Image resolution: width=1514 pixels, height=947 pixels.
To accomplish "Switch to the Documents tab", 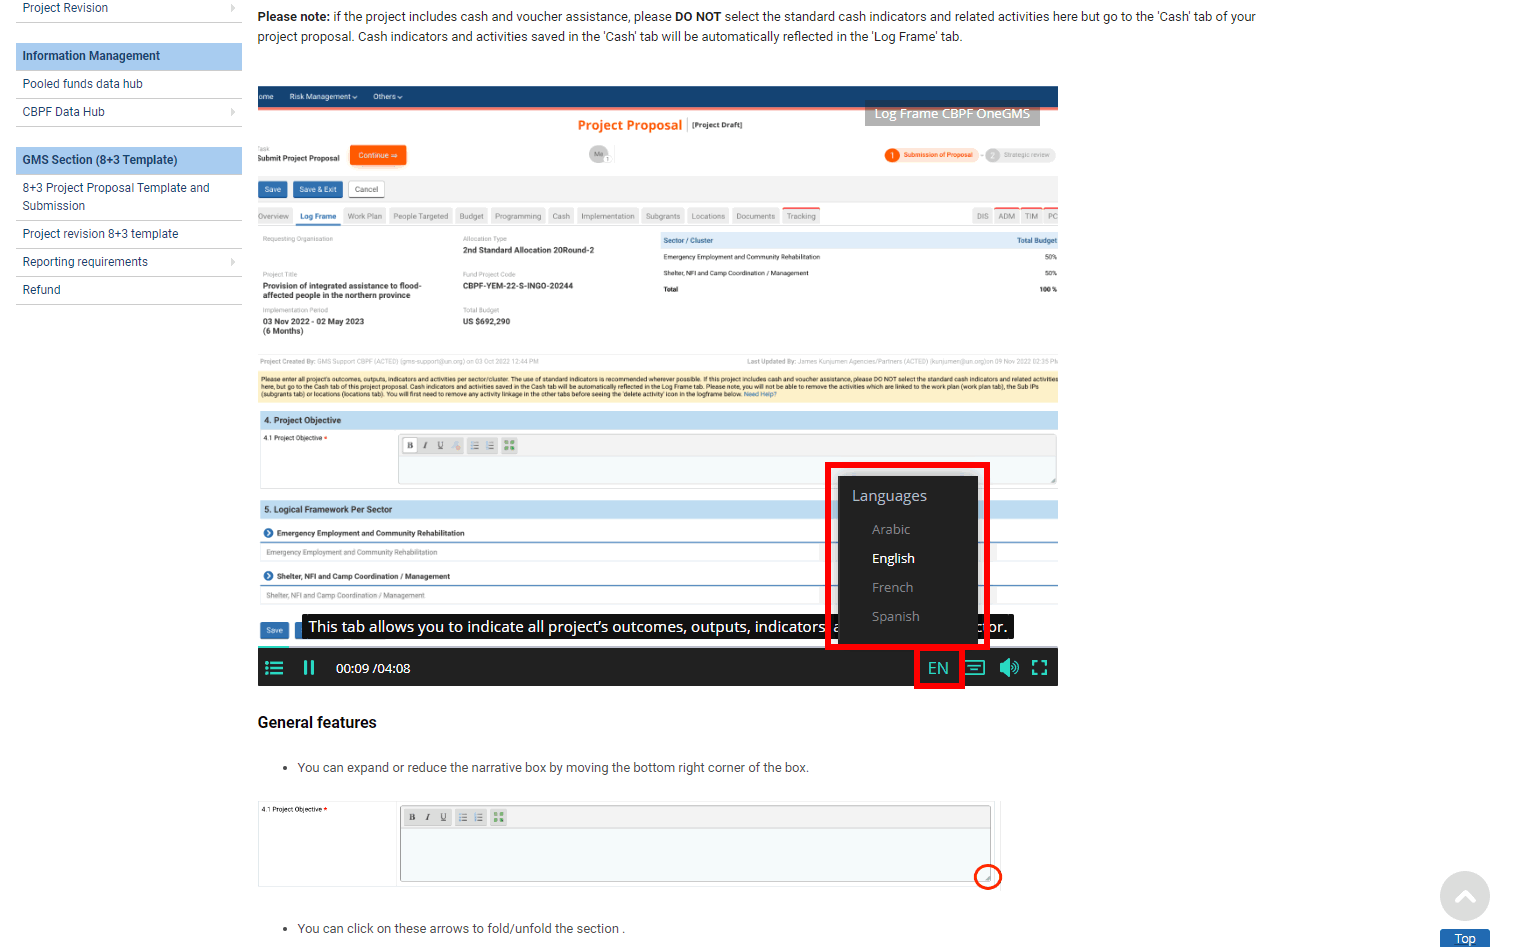I will pyautogui.click(x=756, y=216).
